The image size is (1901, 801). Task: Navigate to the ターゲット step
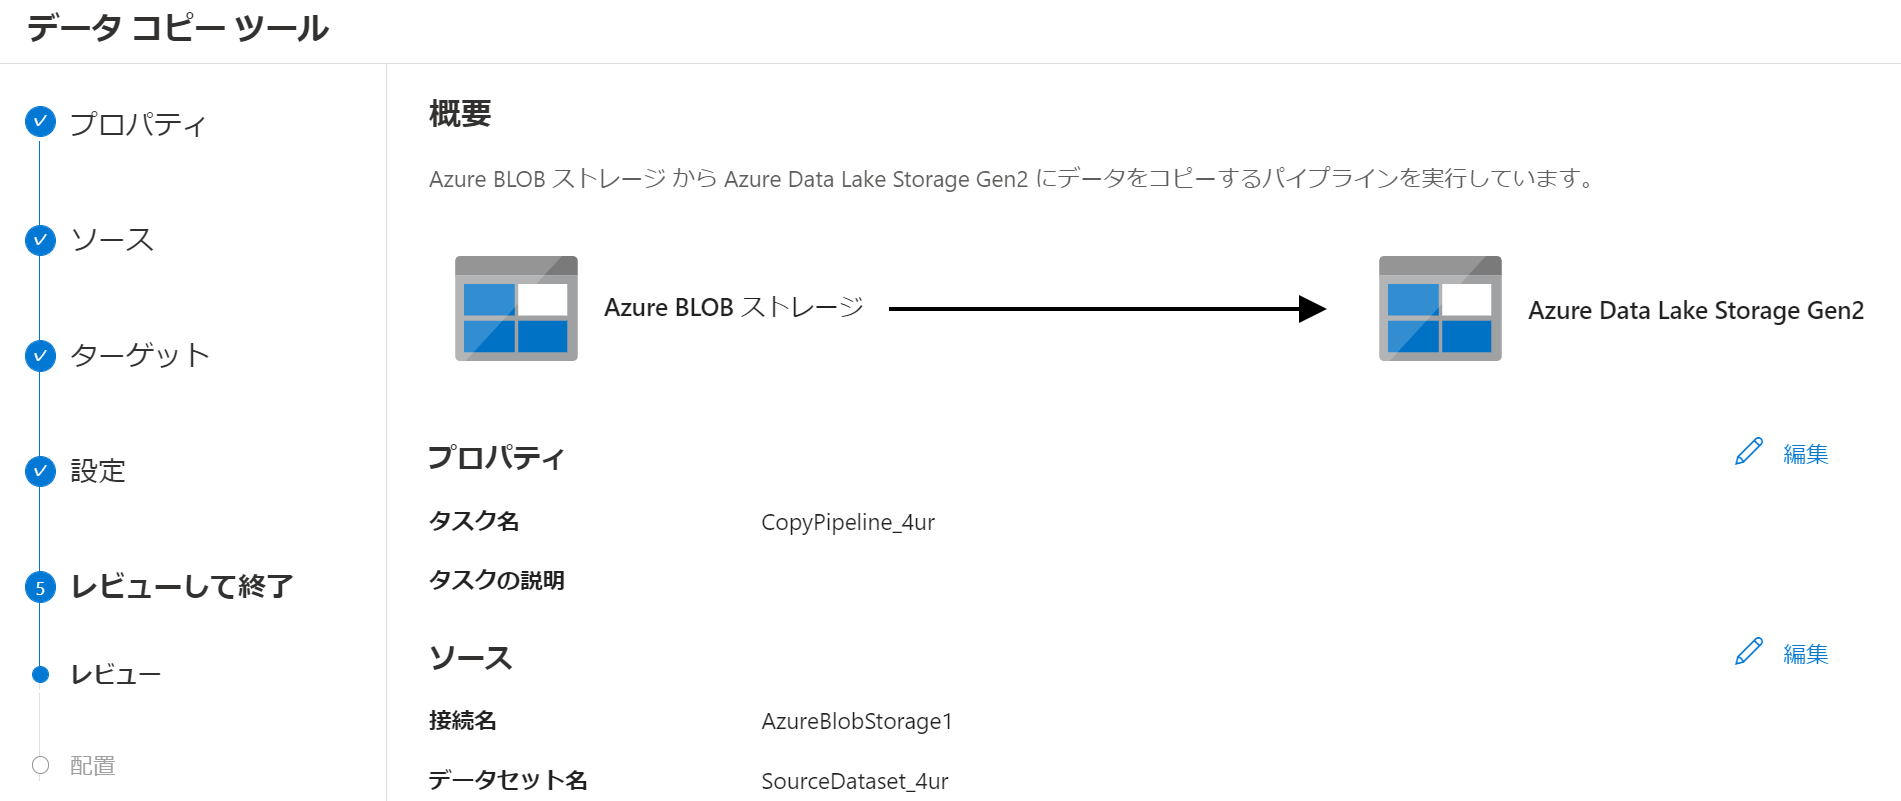click(140, 355)
